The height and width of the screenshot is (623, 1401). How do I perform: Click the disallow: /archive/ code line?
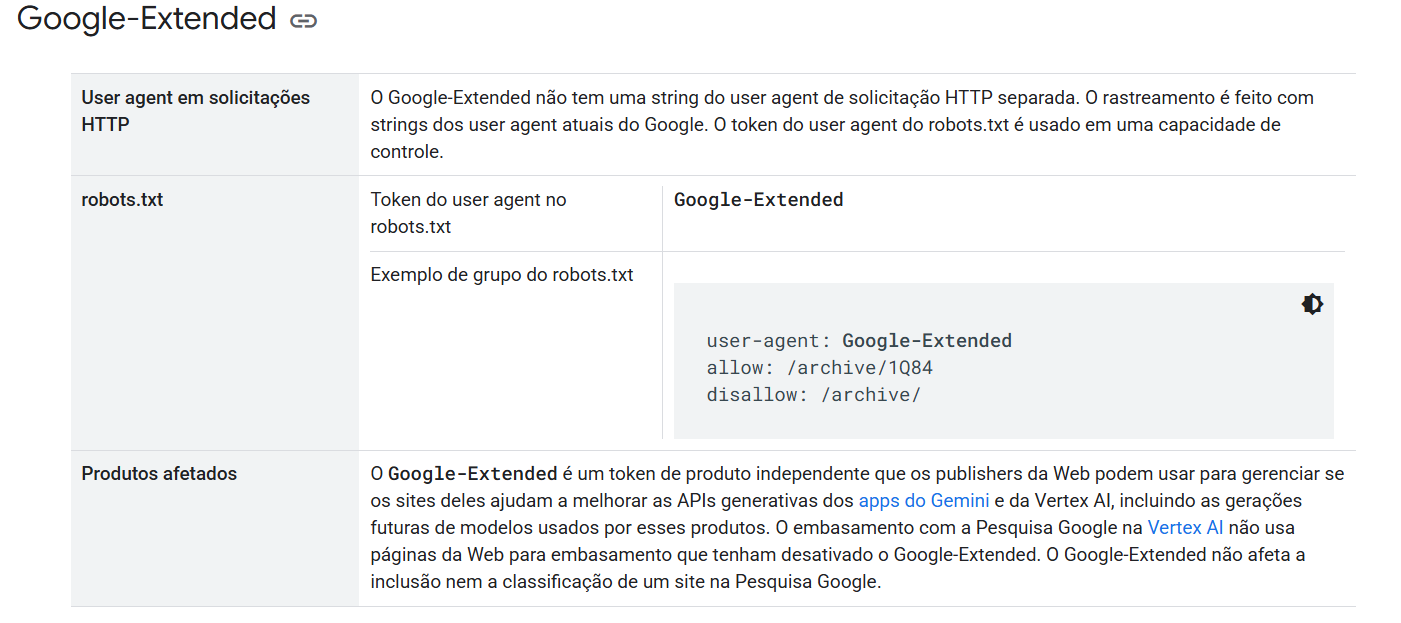(813, 395)
